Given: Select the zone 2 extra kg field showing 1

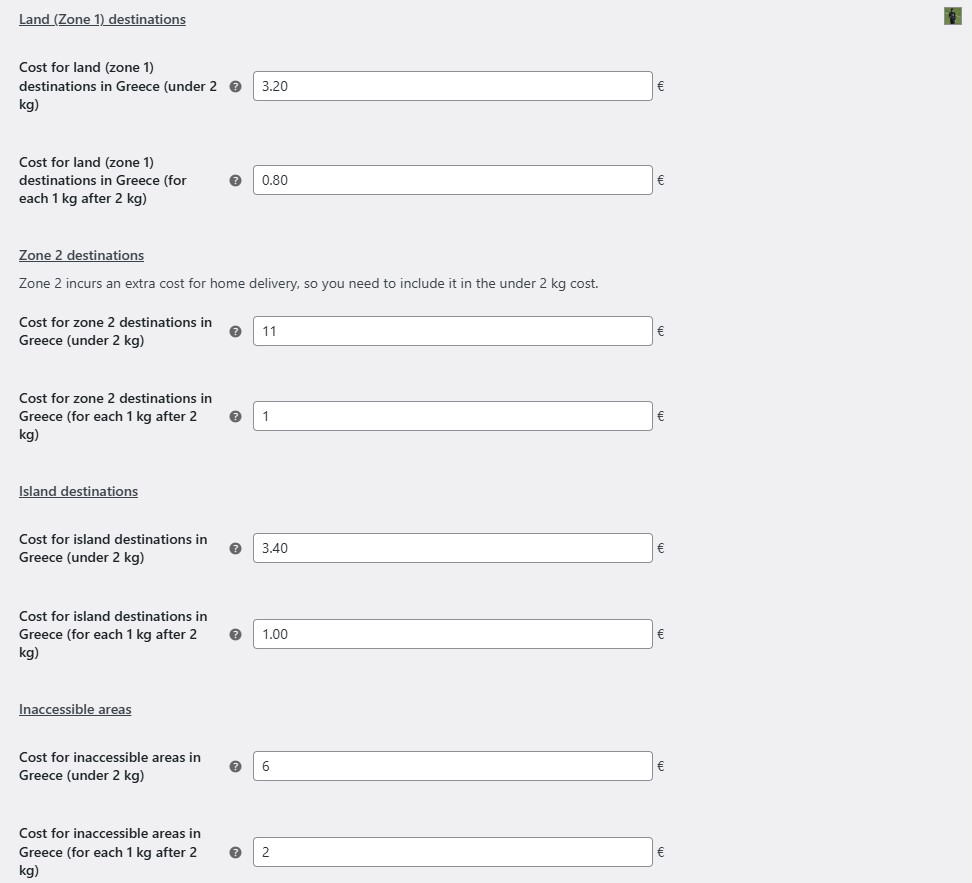Looking at the screenshot, I should 453,416.
